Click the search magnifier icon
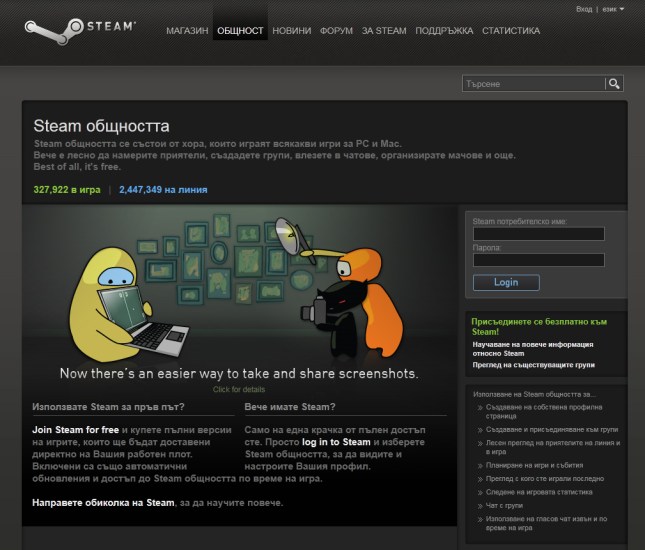The width and height of the screenshot is (645, 550). (615, 84)
